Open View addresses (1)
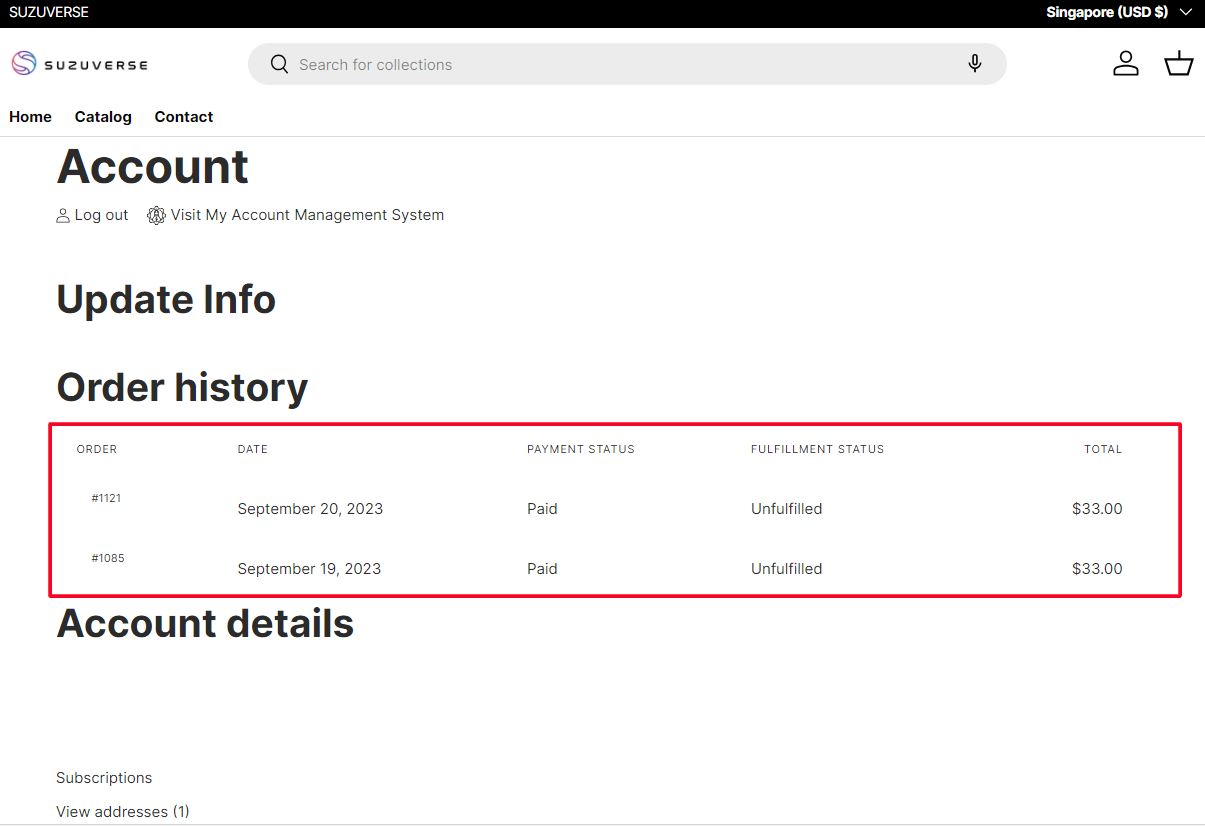Screen dimensions: 1205x826 122,811
